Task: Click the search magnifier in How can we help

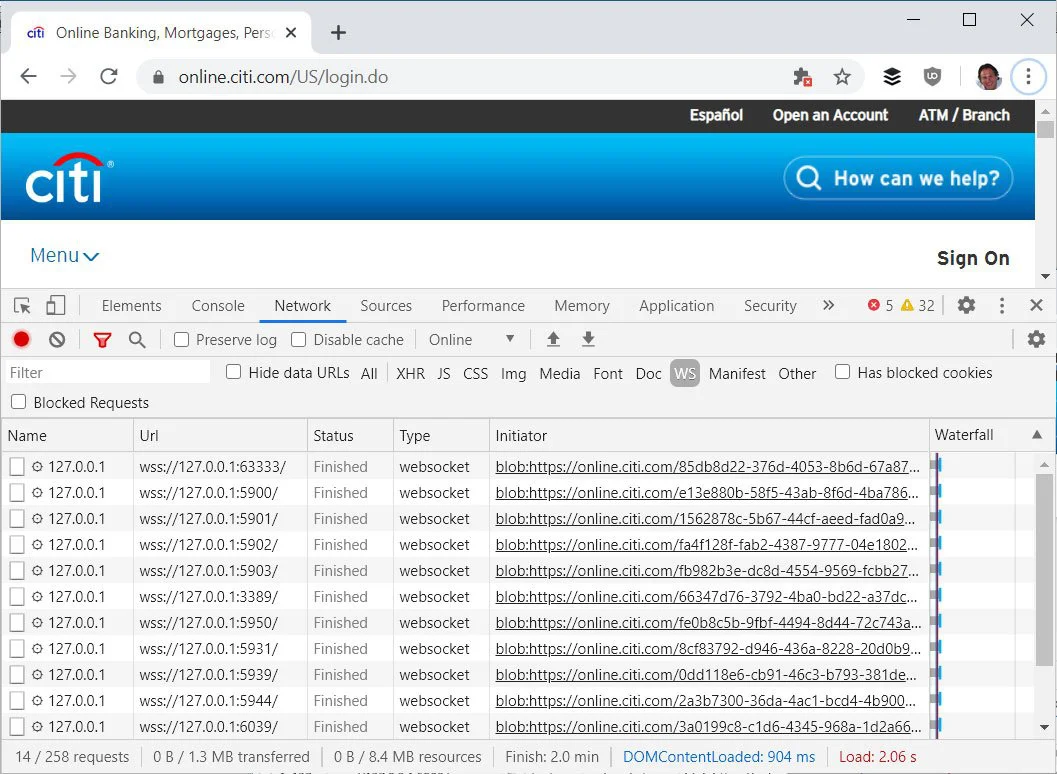Action: click(808, 178)
